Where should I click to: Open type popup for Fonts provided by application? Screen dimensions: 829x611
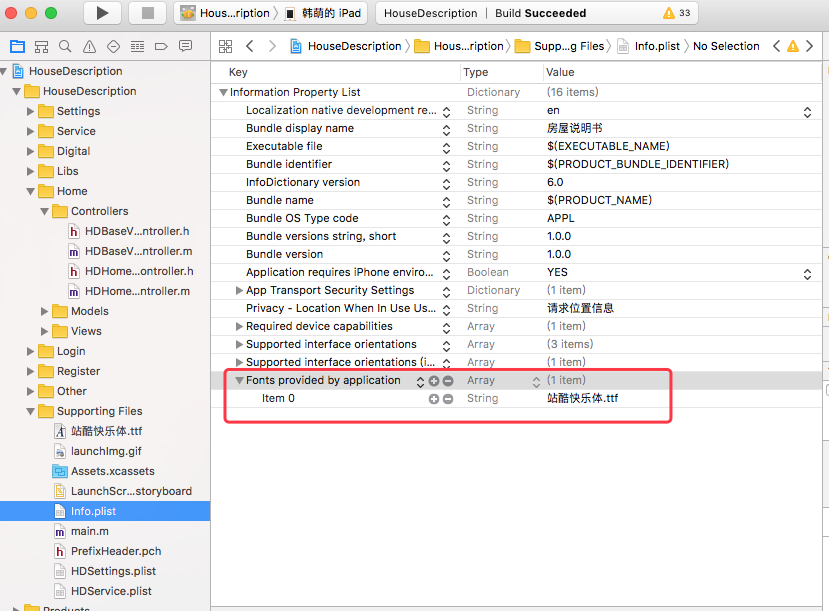click(x=536, y=381)
